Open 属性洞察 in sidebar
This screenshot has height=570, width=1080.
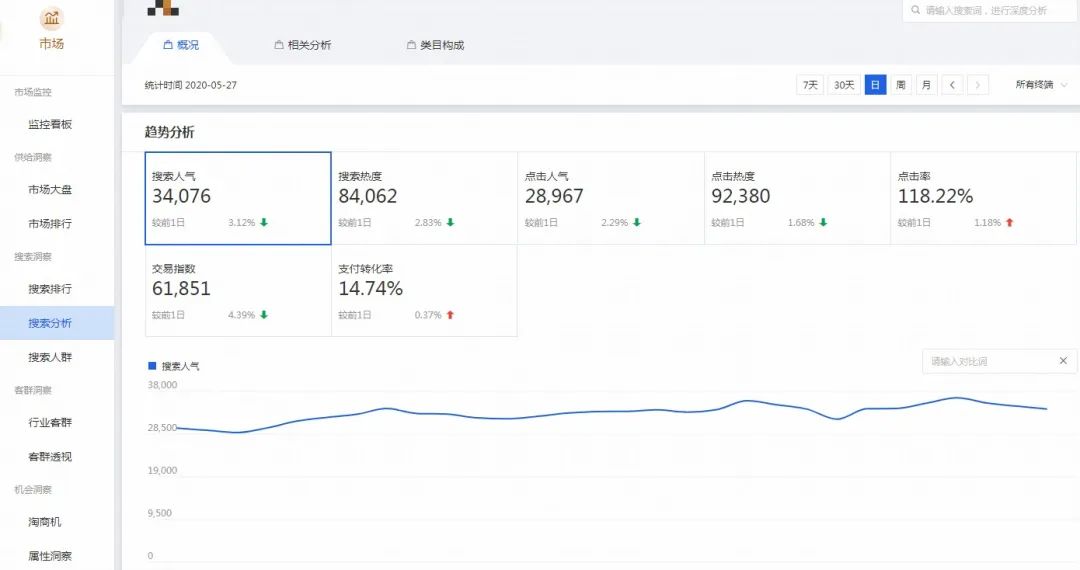tap(50, 556)
